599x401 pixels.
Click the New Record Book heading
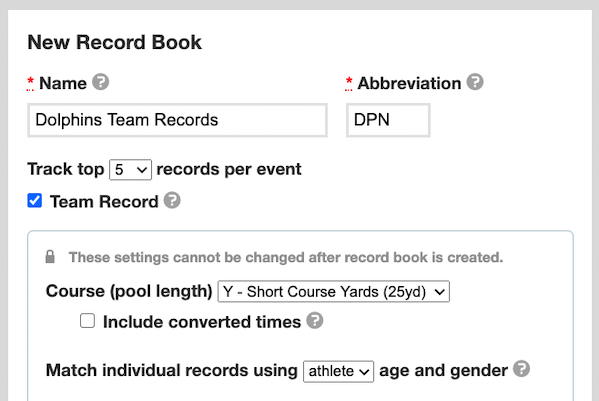pyautogui.click(x=115, y=42)
